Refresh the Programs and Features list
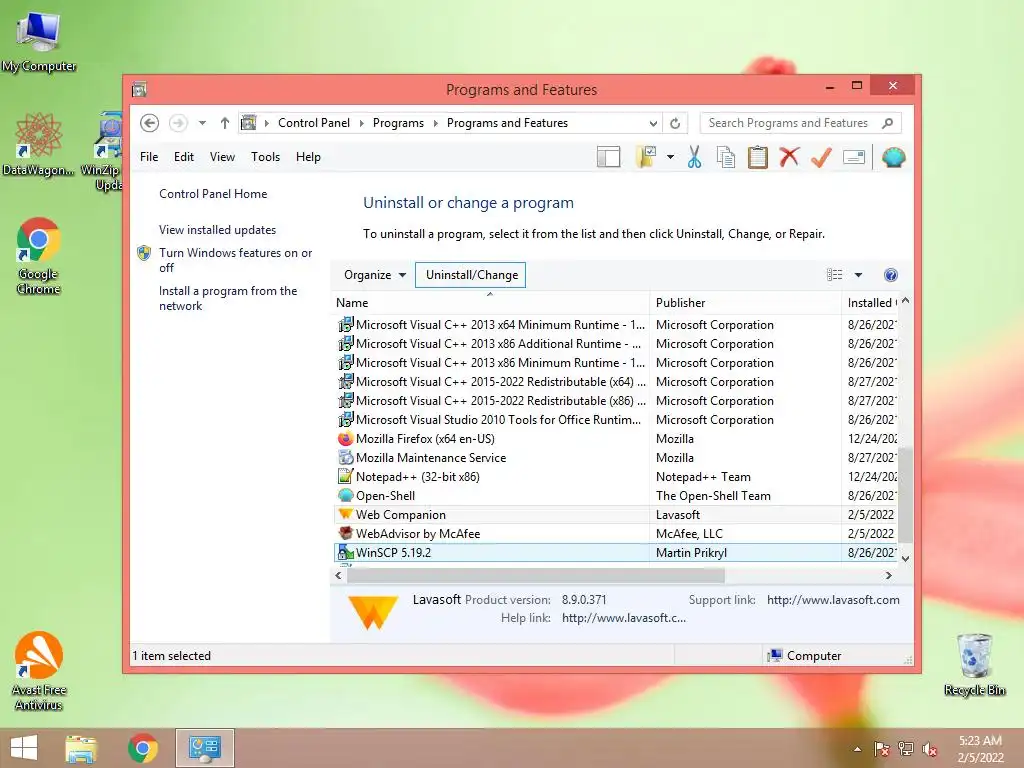1024x768 pixels. (675, 123)
